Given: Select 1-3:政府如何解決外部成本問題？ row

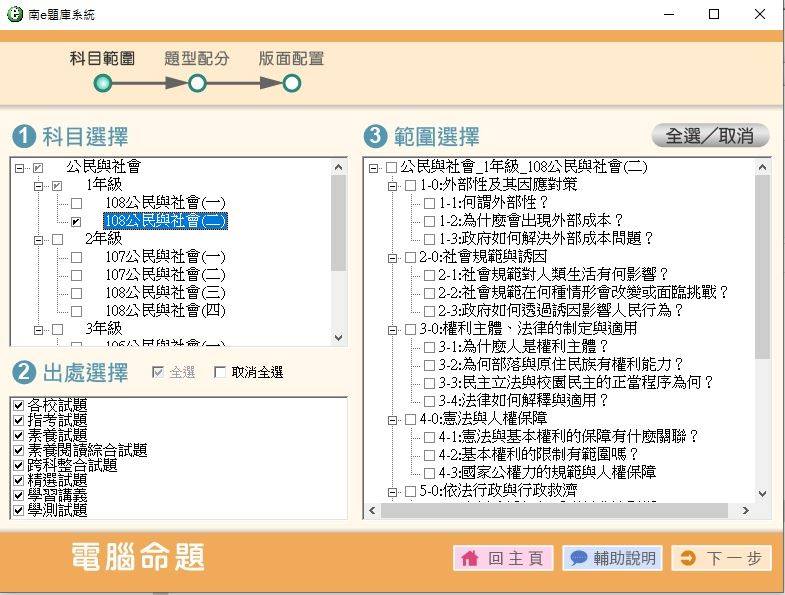Looking at the screenshot, I should click(546, 239).
